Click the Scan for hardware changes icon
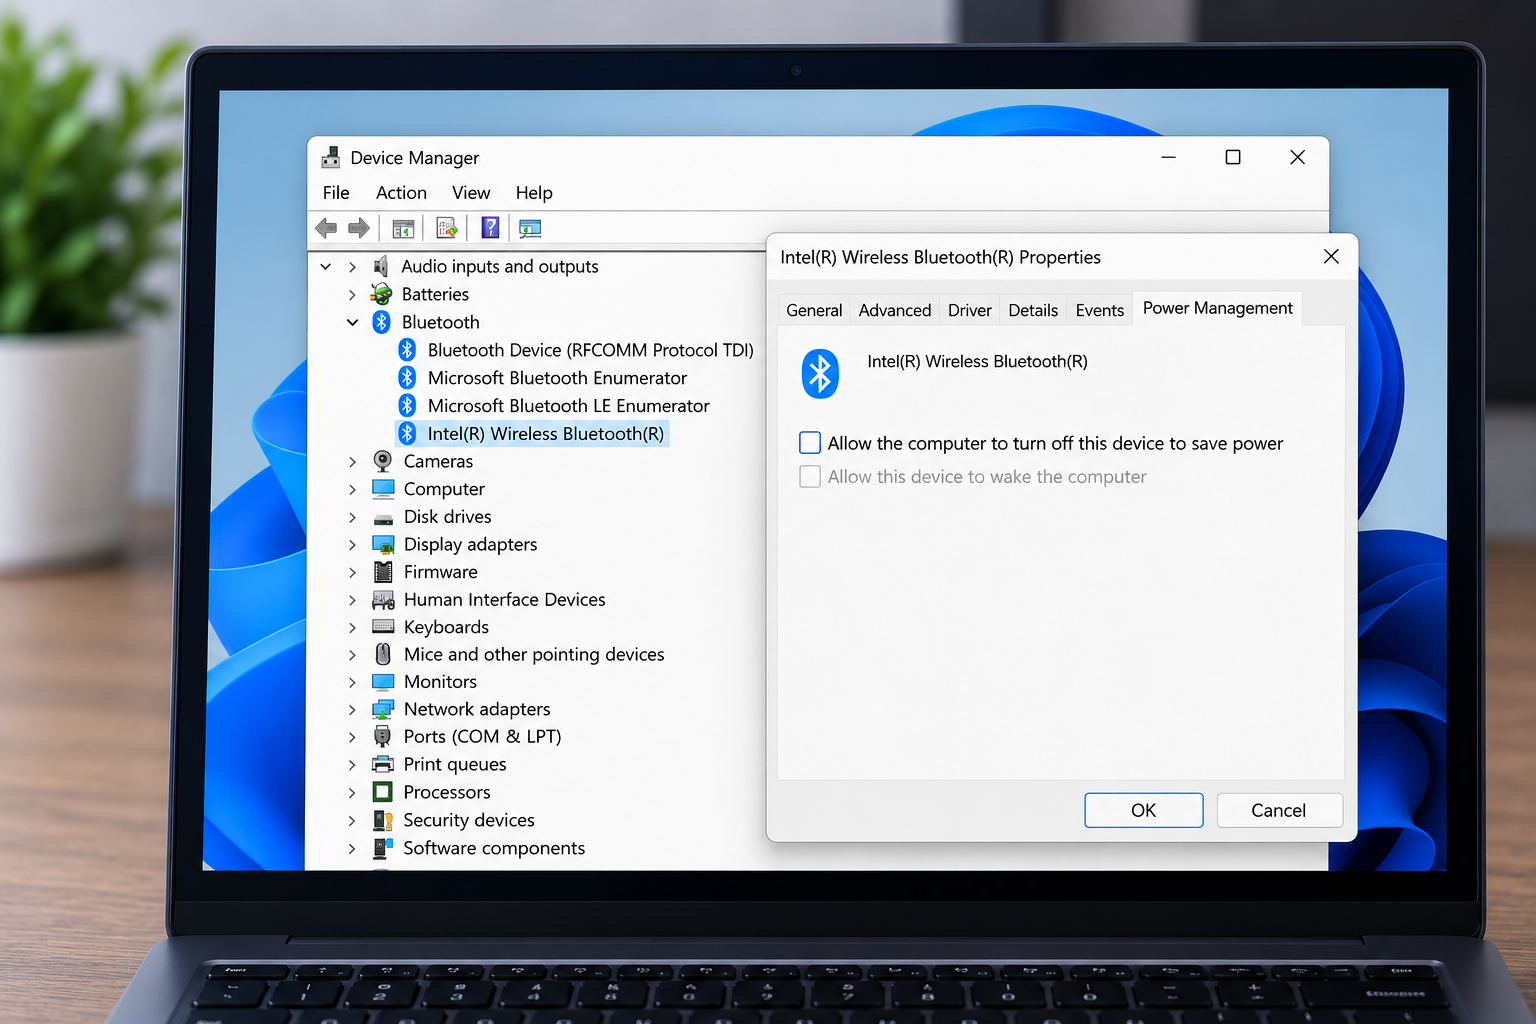The image size is (1536, 1024). (x=530, y=229)
